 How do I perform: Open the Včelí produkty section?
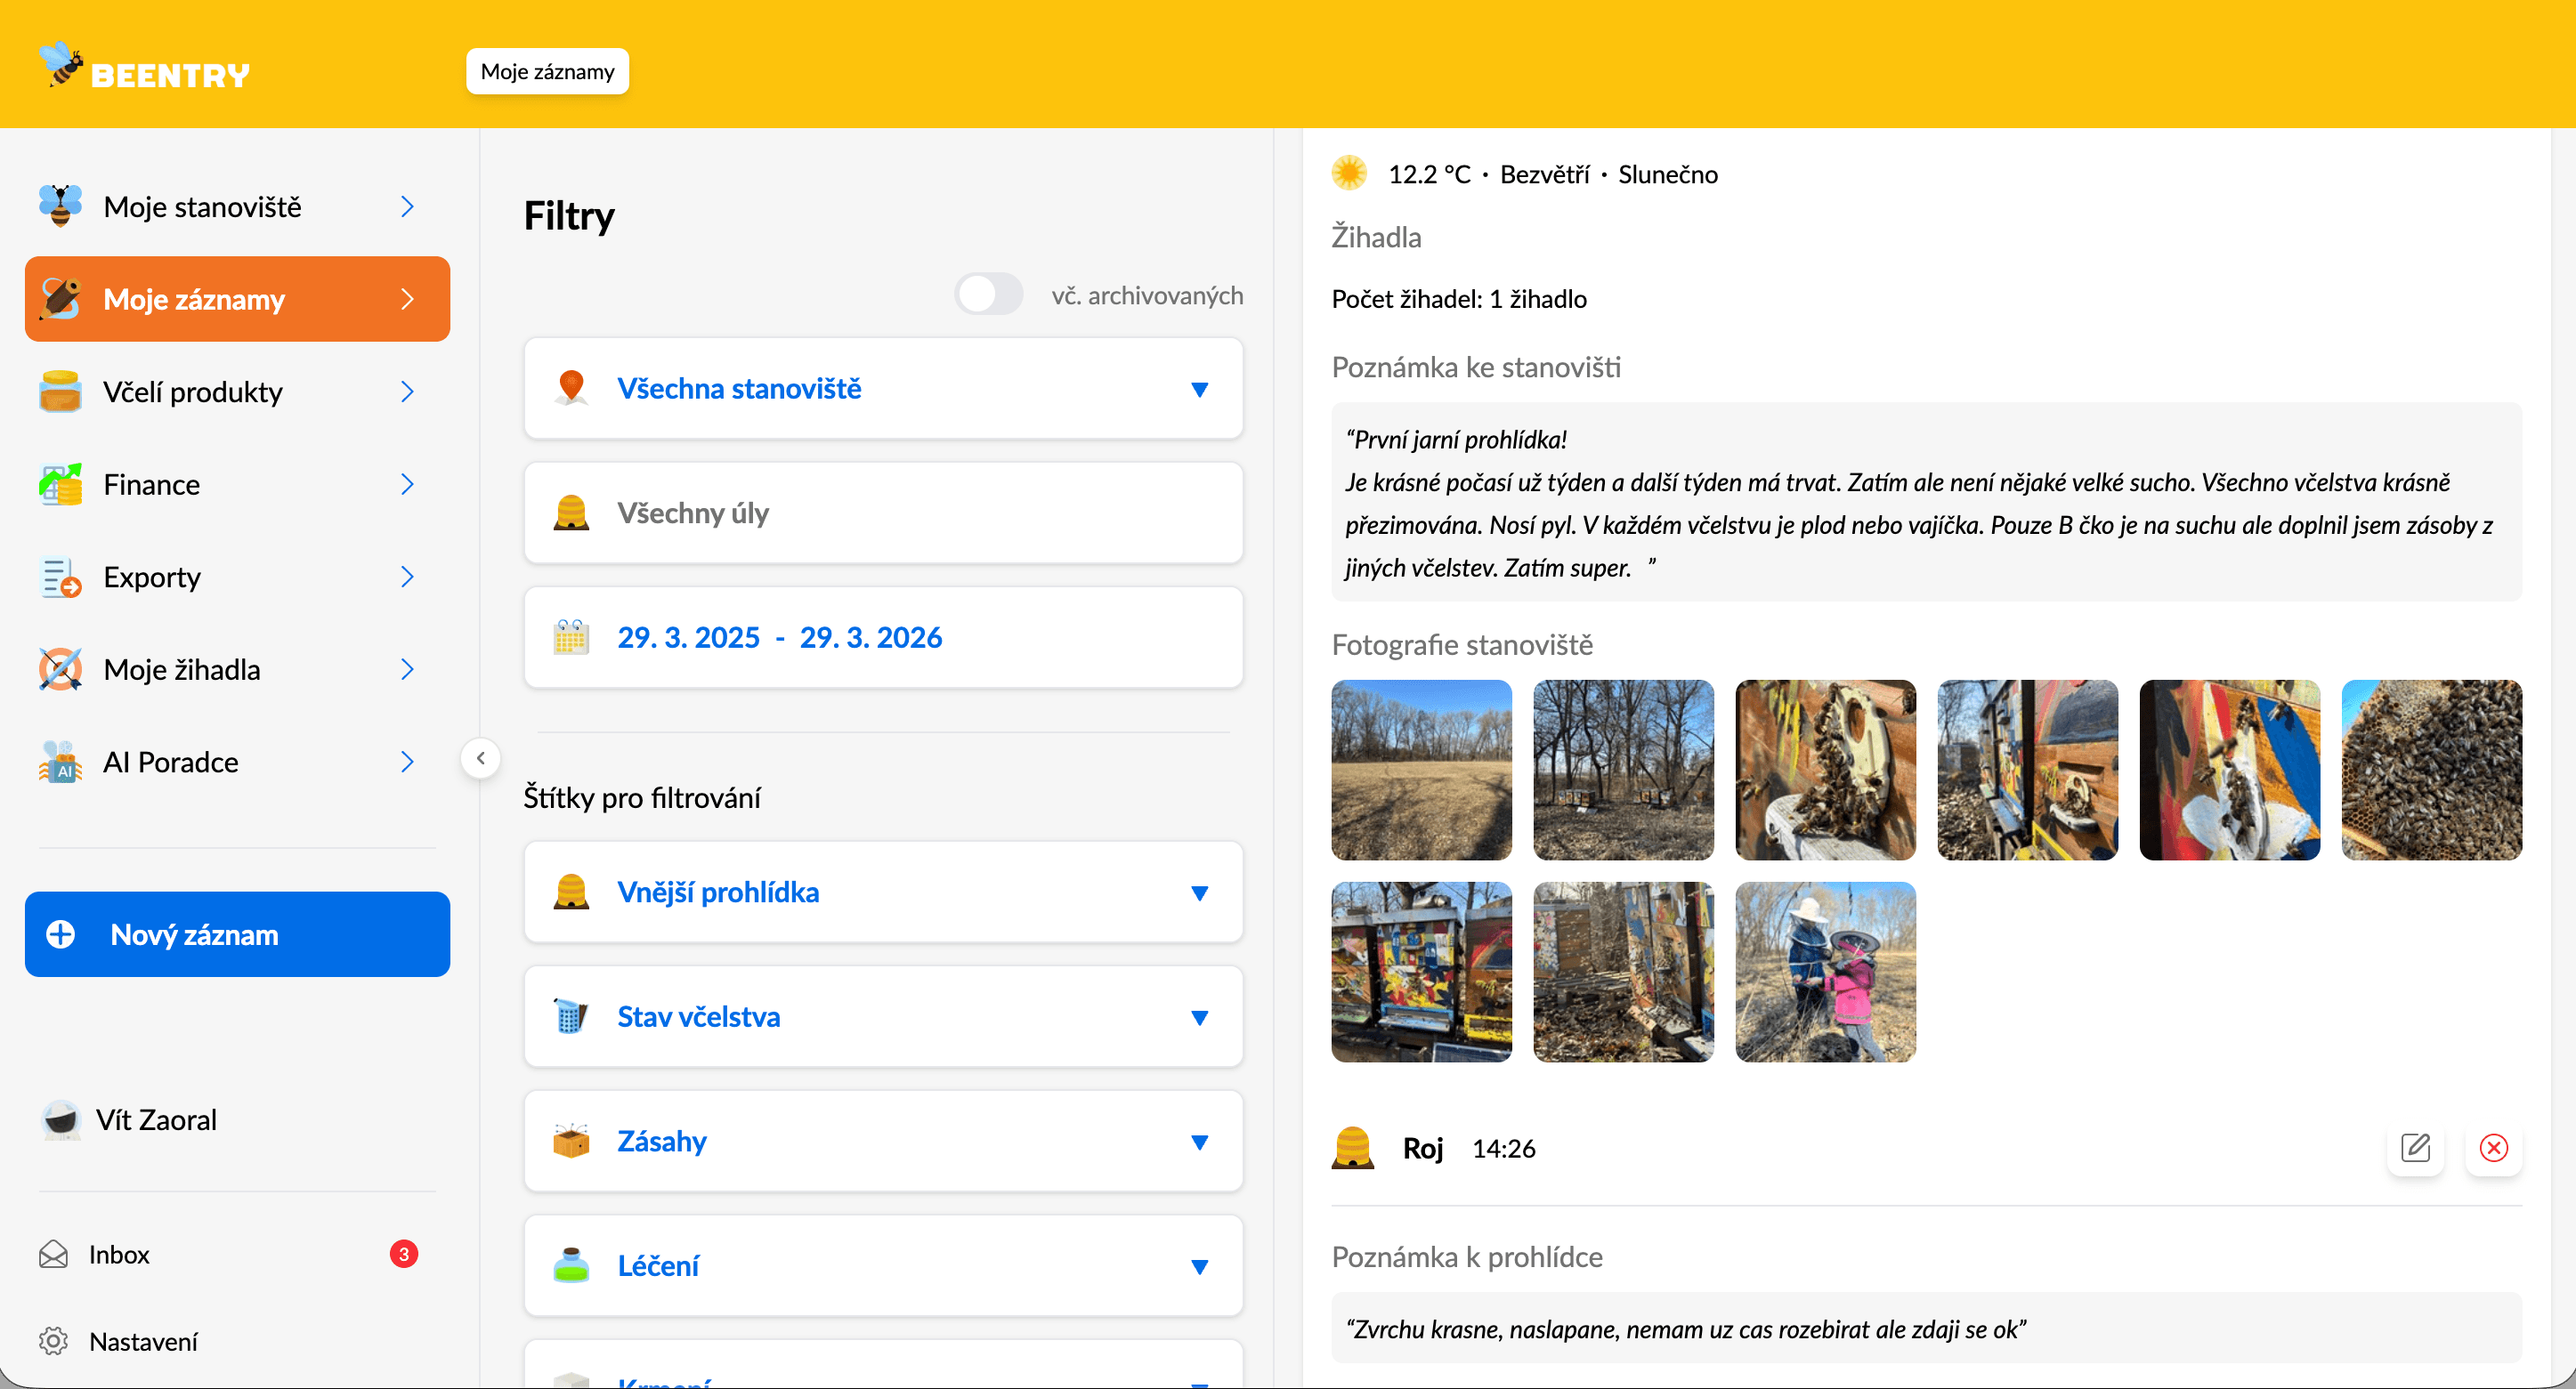[193, 392]
